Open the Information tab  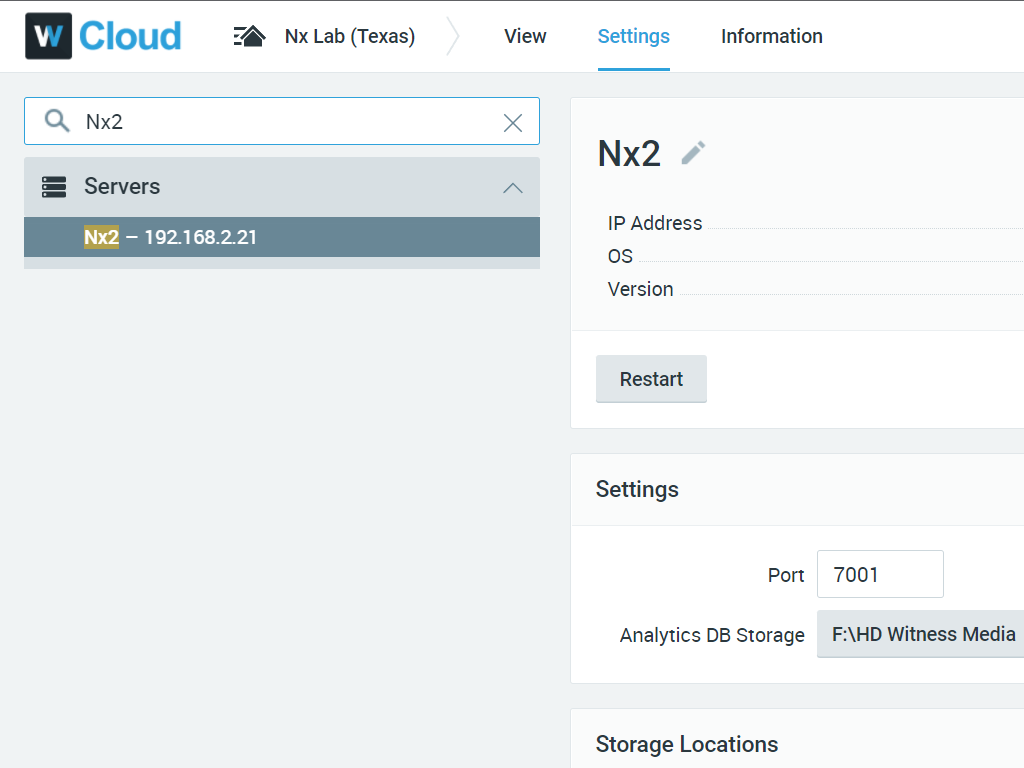(771, 37)
